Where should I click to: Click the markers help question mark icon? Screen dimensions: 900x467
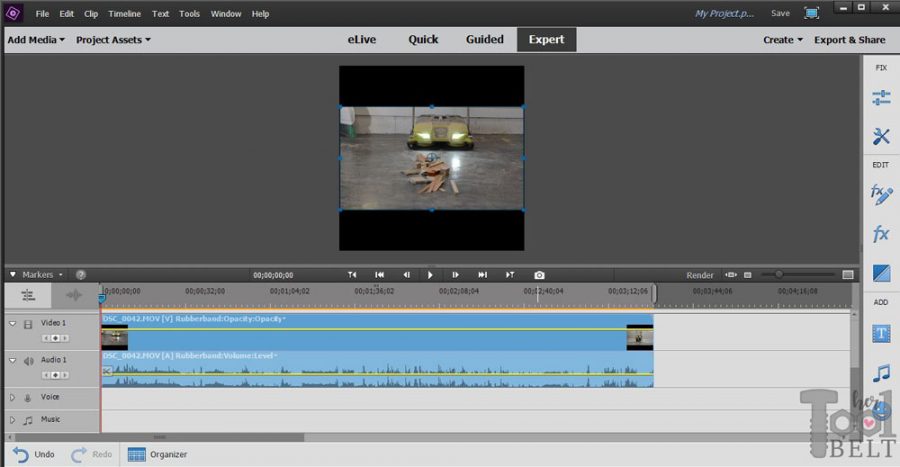[x=81, y=275]
